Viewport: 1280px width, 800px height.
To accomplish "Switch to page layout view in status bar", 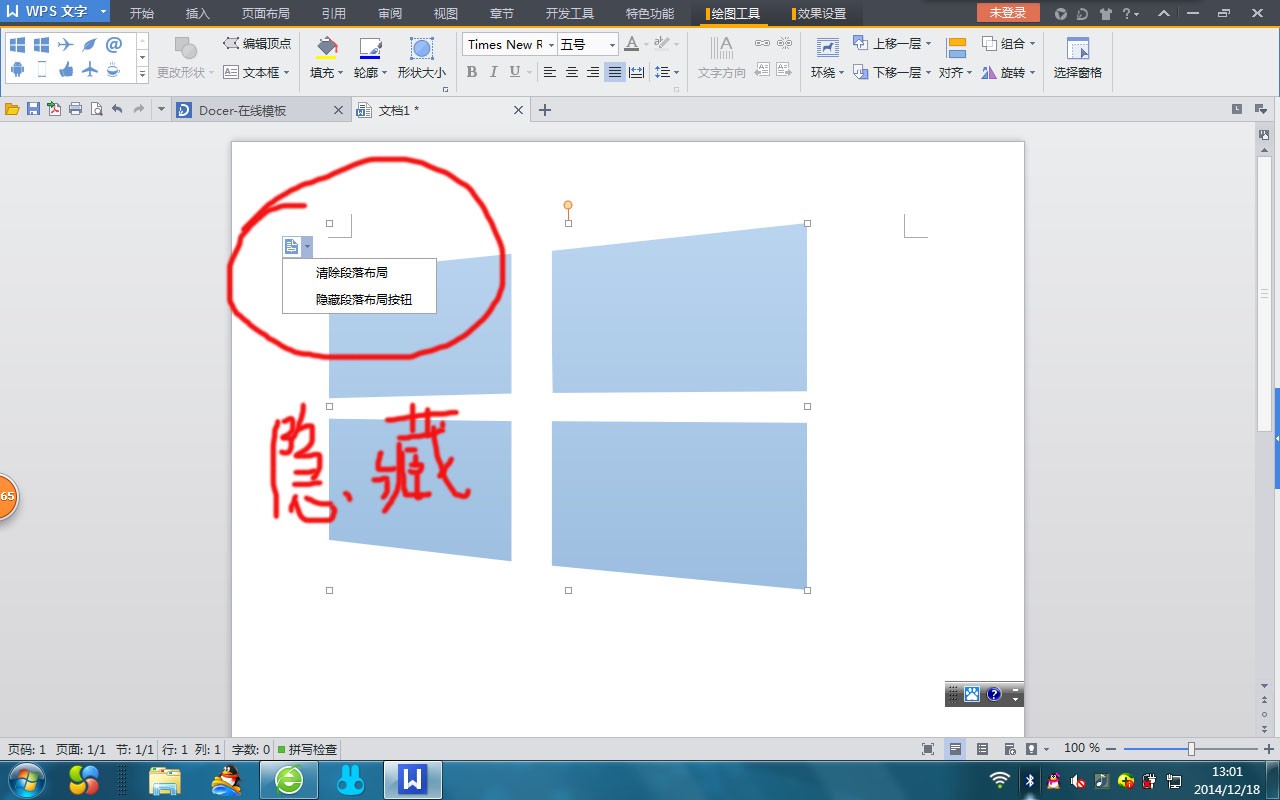I will (x=955, y=749).
